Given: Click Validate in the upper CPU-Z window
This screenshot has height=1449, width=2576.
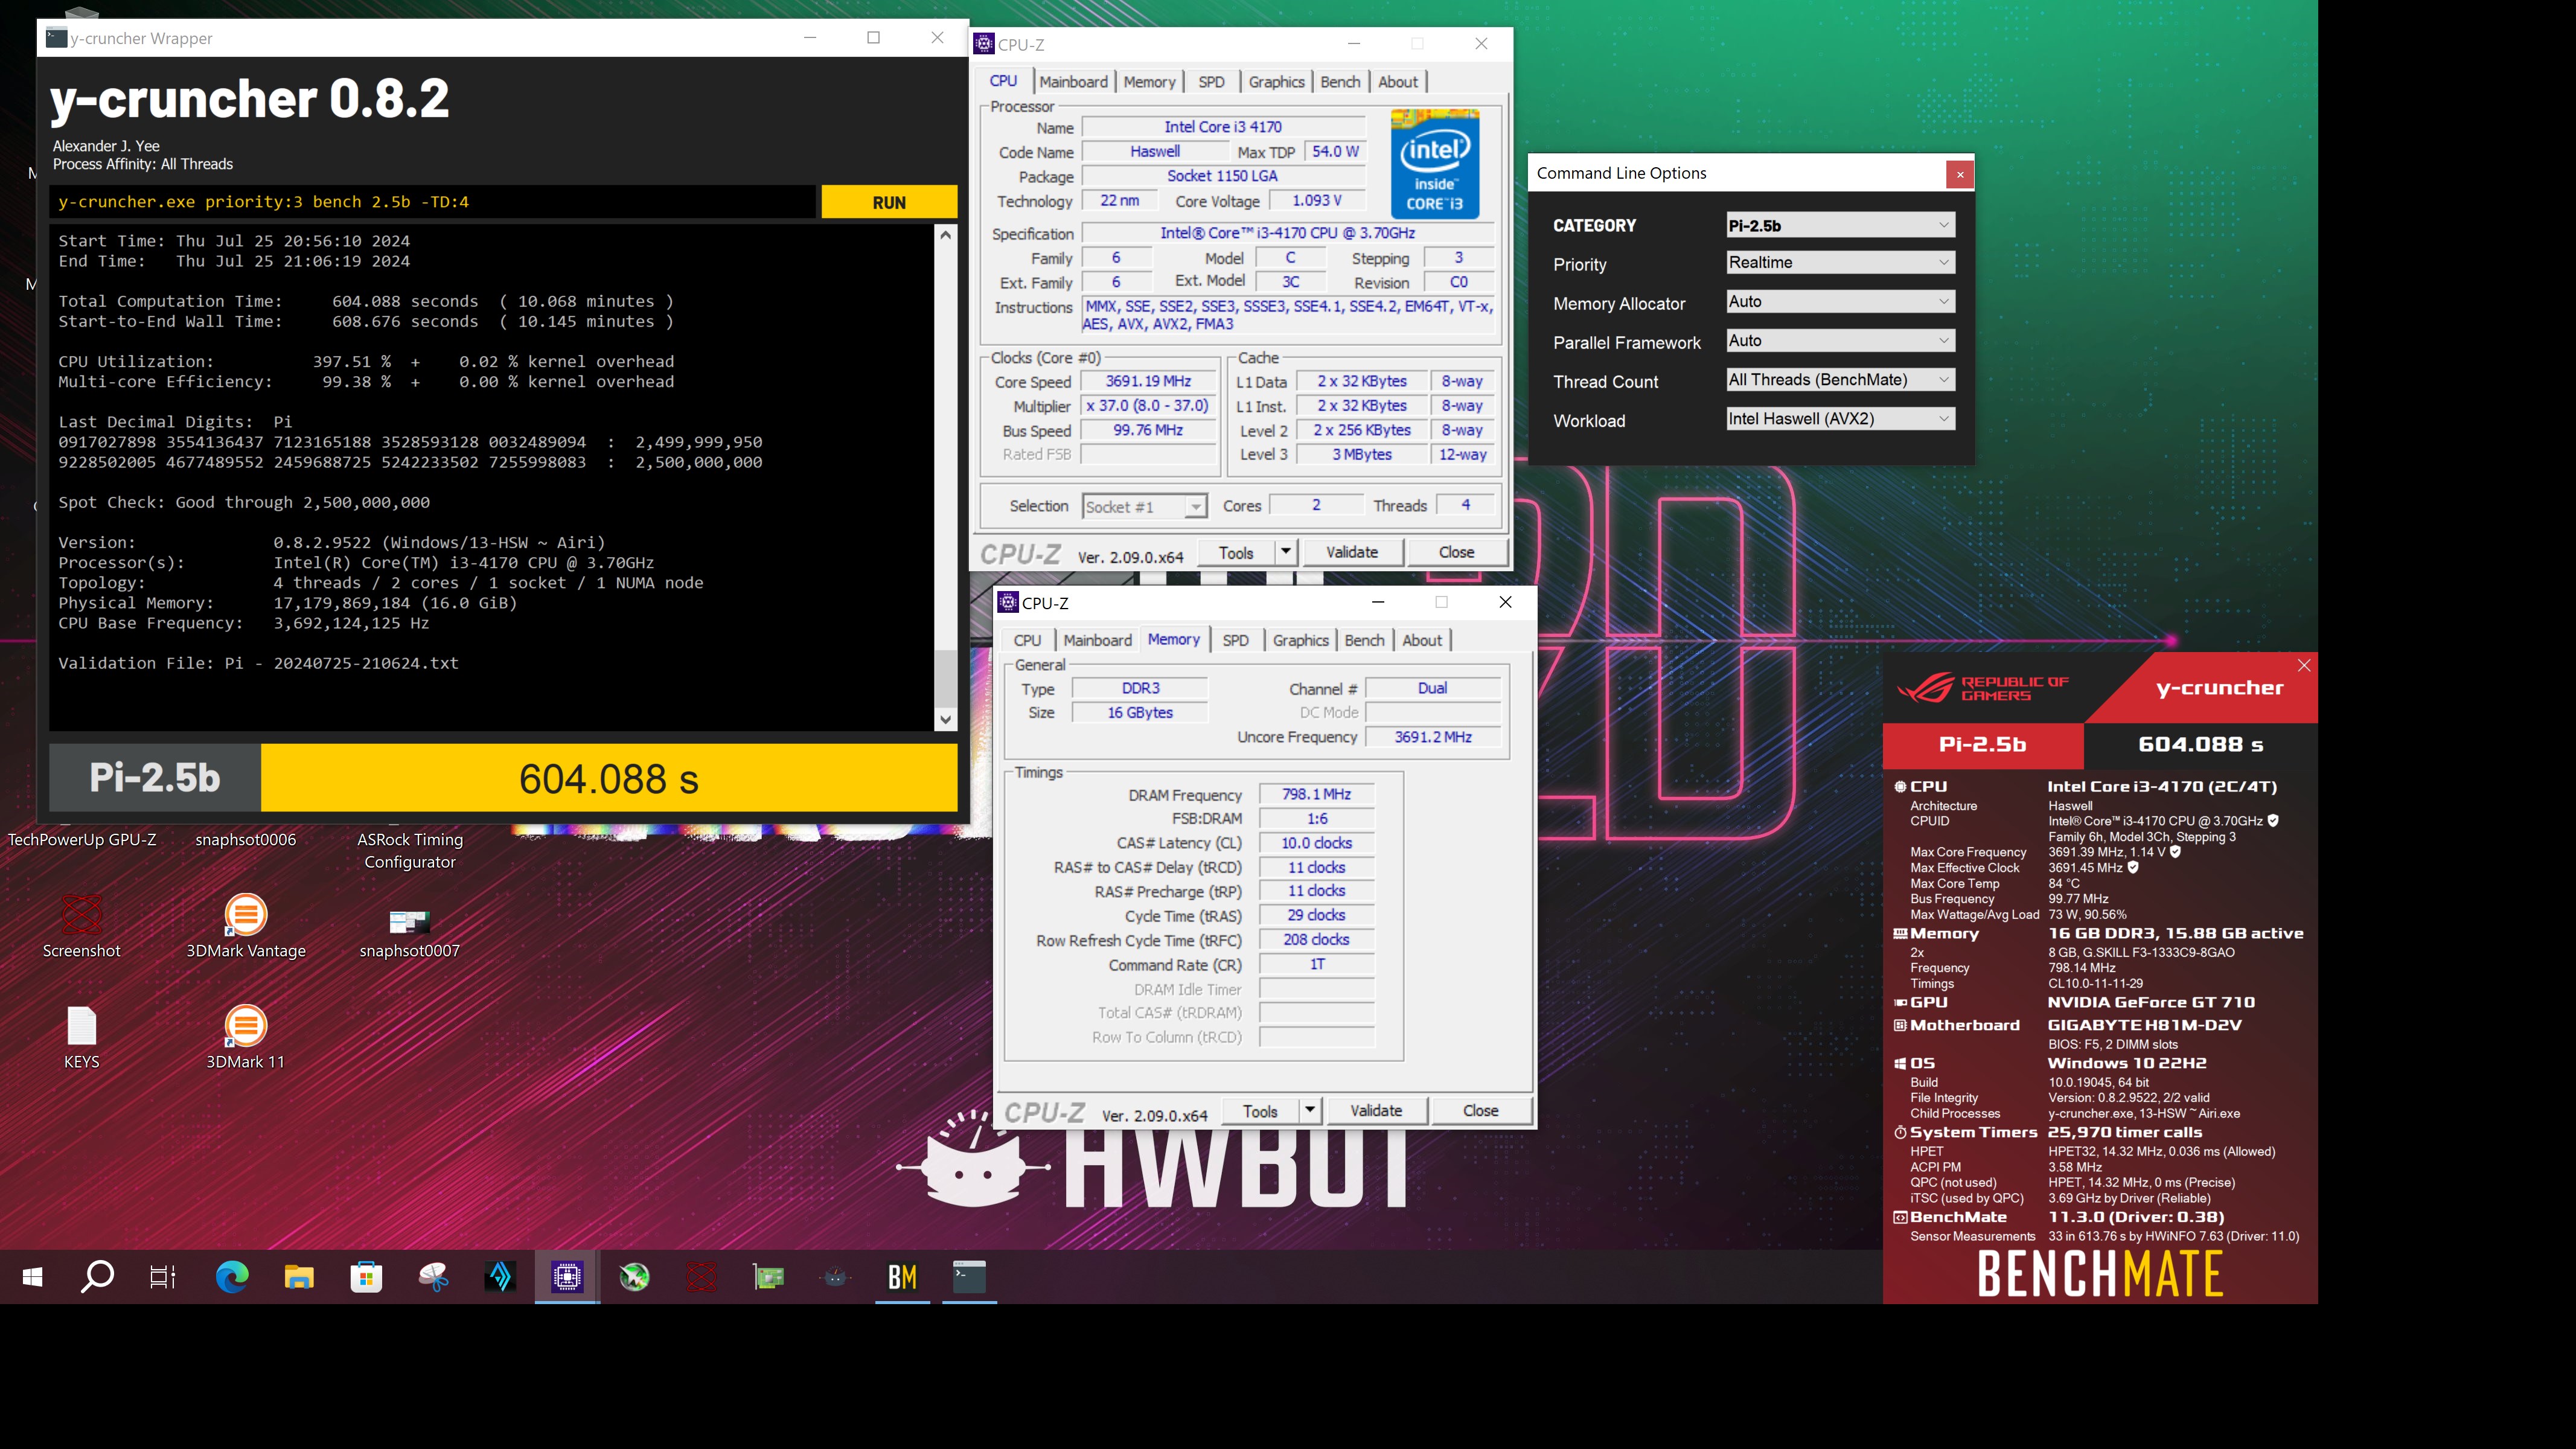Looking at the screenshot, I should tap(1352, 552).
